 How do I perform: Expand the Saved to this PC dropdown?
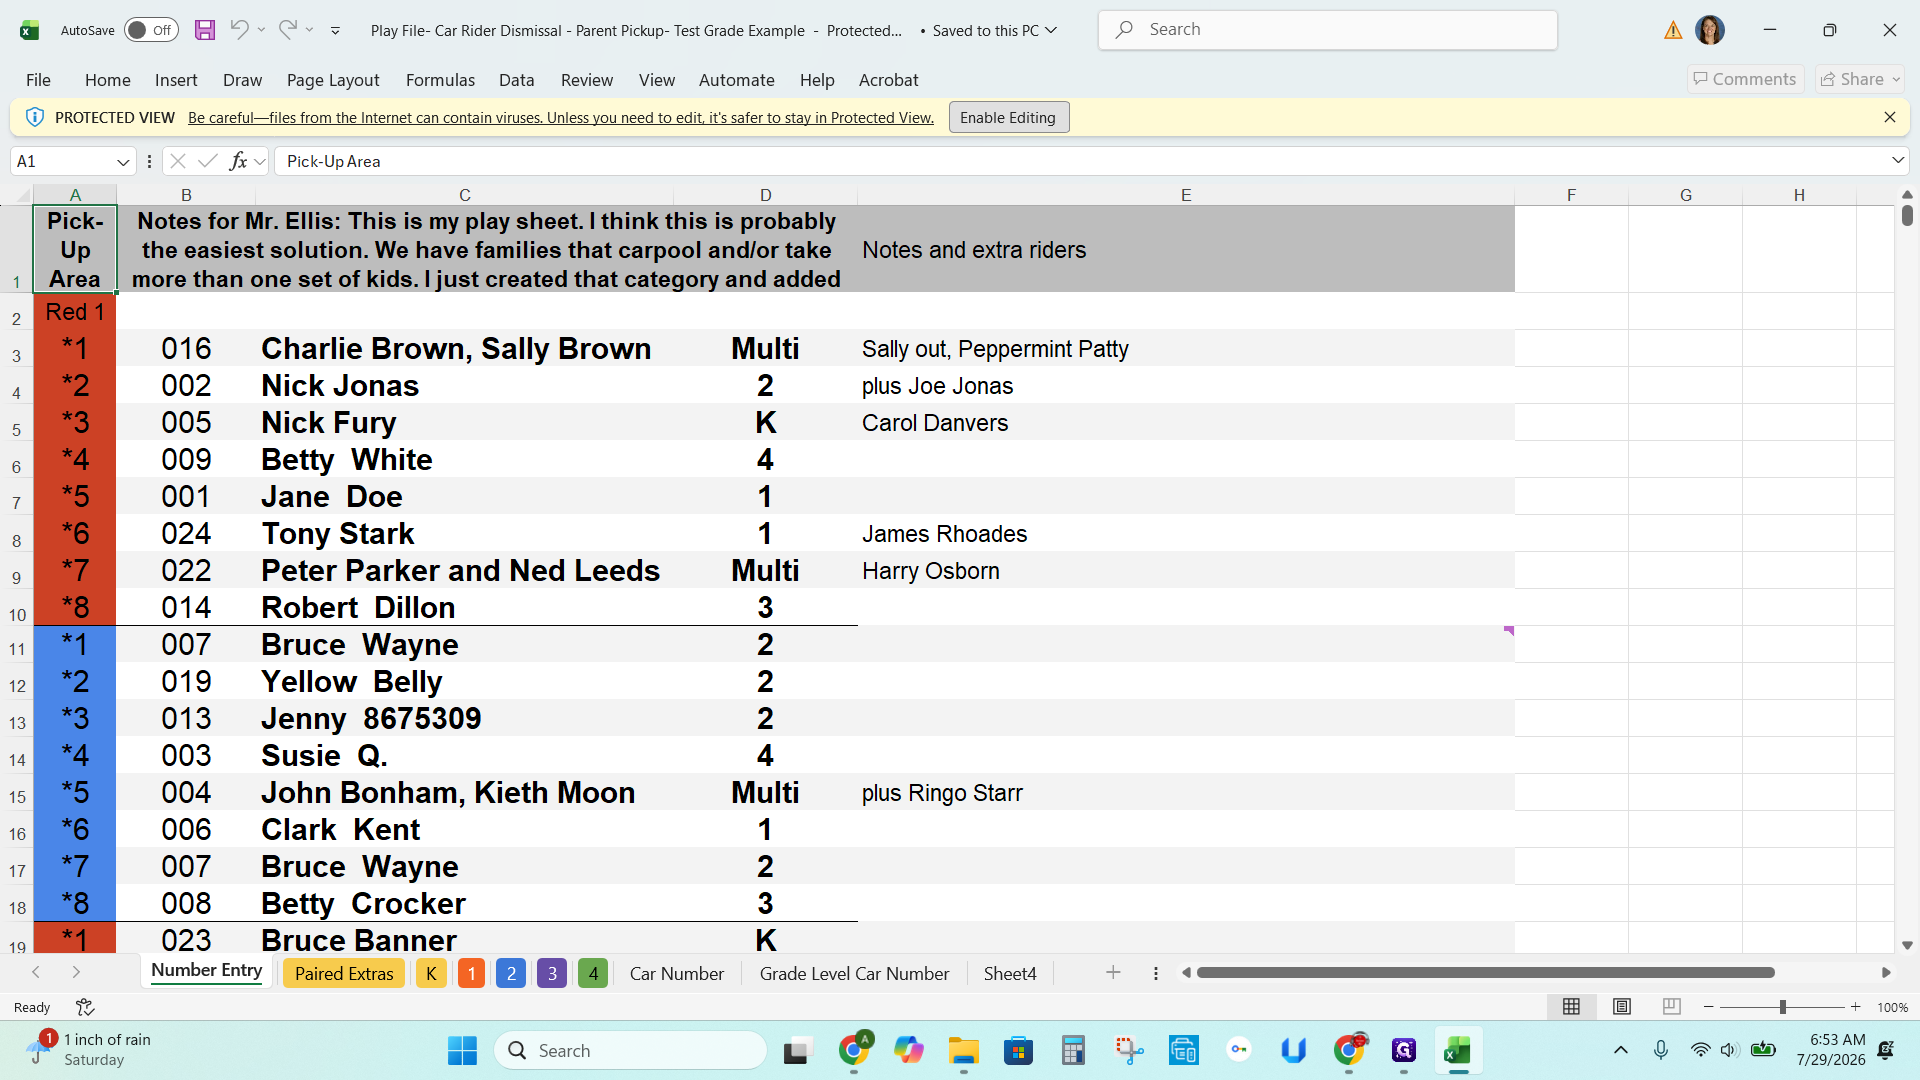tap(1051, 30)
